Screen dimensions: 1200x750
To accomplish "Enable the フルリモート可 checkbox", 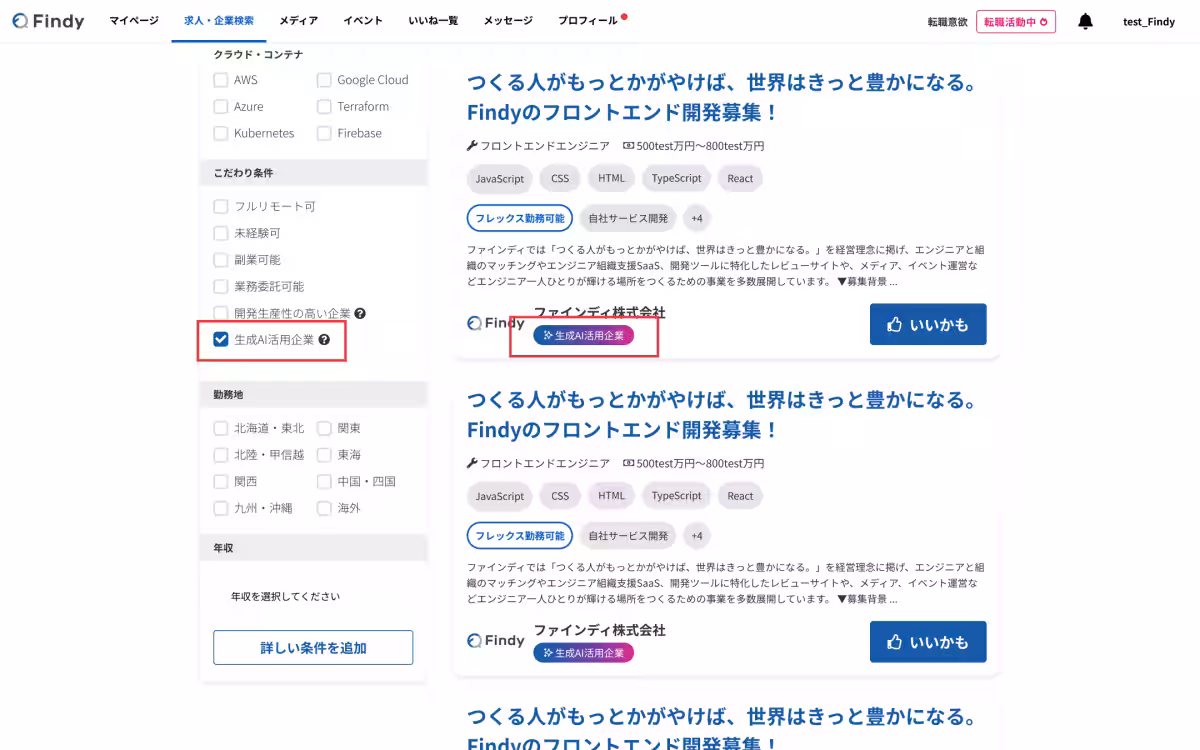I will click(x=221, y=206).
